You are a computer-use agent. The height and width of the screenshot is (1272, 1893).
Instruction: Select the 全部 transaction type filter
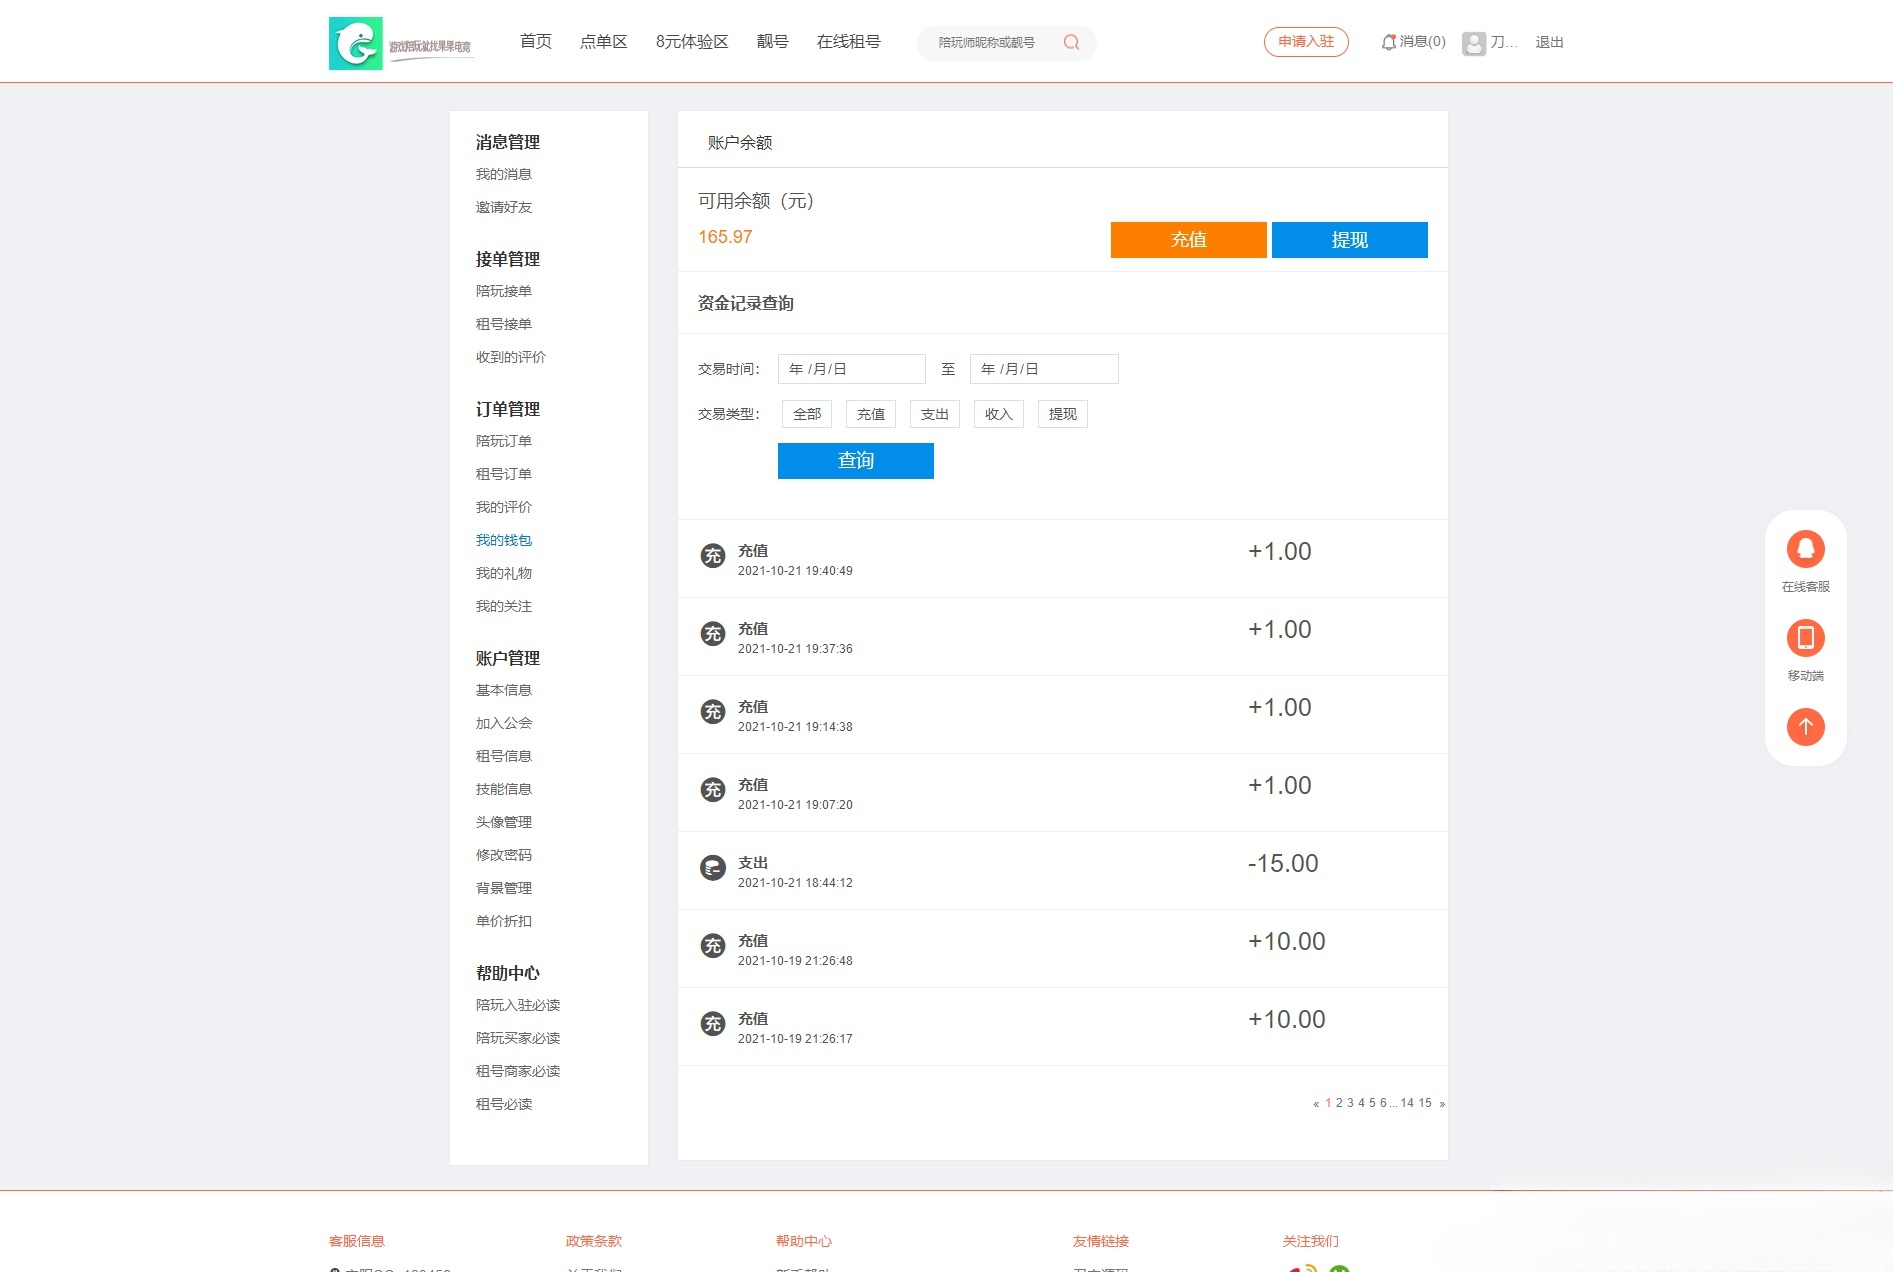(x=806, y=414)
